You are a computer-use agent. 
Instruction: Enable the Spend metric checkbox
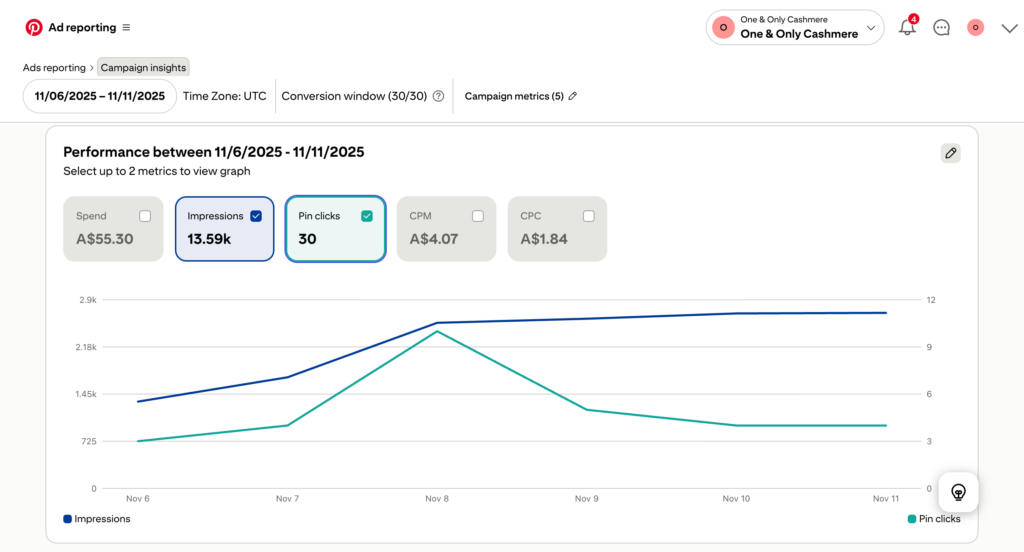(x=146, y=216)
